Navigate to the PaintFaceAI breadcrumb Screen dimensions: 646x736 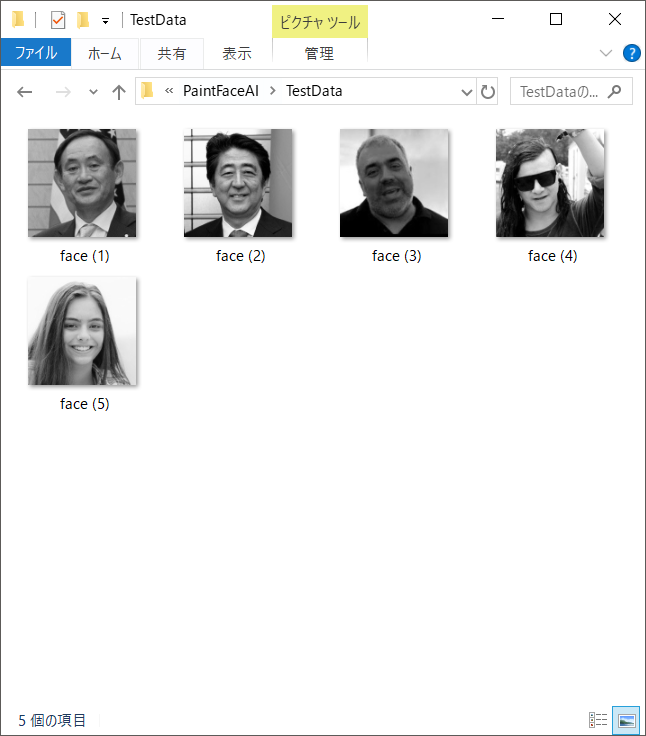[x=221, y=91]
